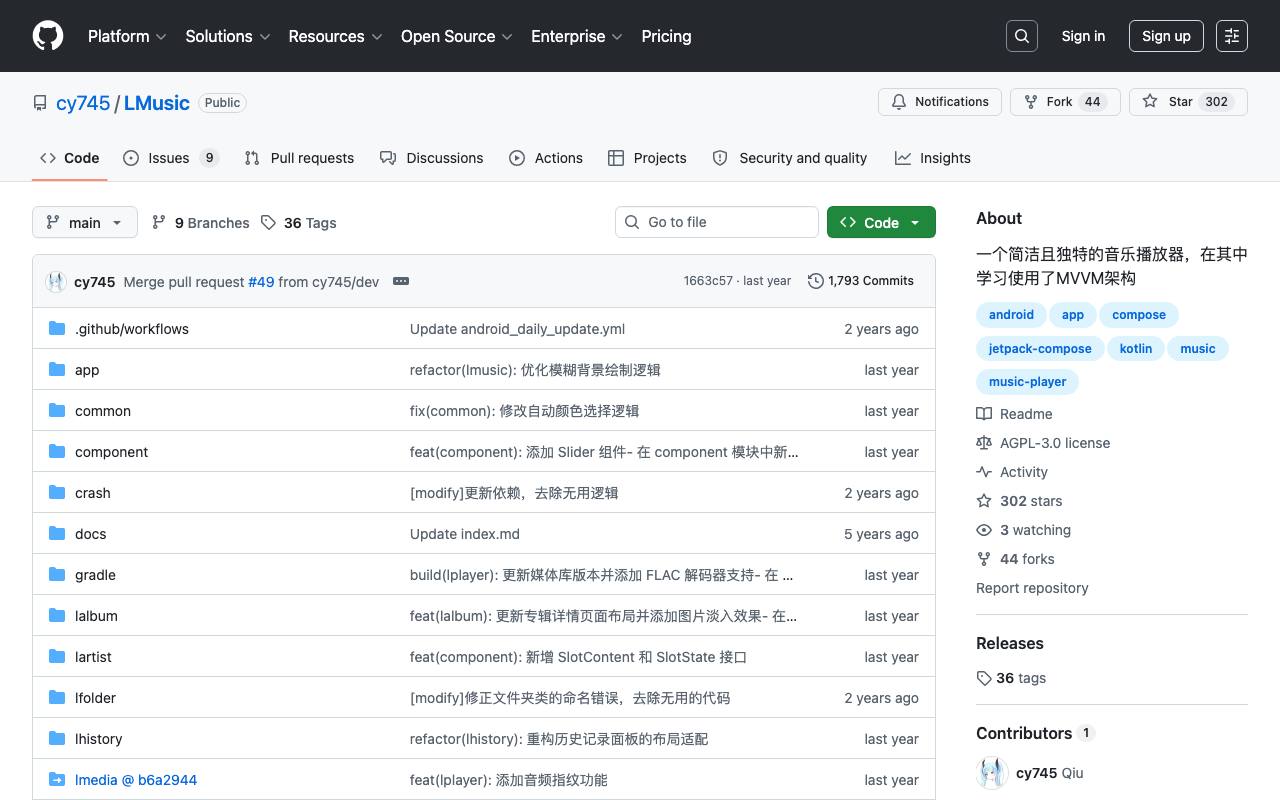Click the common folder icon
Screen dimensions: 1280x800
57,410
